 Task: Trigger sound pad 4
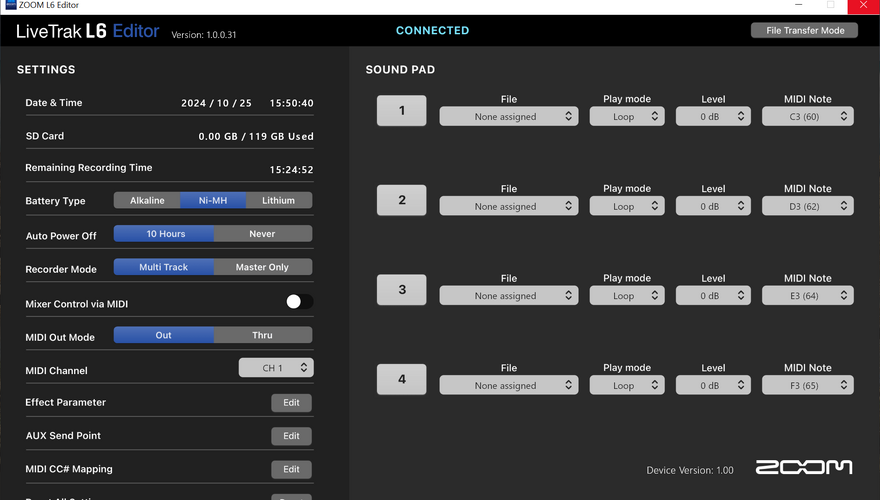point(401,379)
